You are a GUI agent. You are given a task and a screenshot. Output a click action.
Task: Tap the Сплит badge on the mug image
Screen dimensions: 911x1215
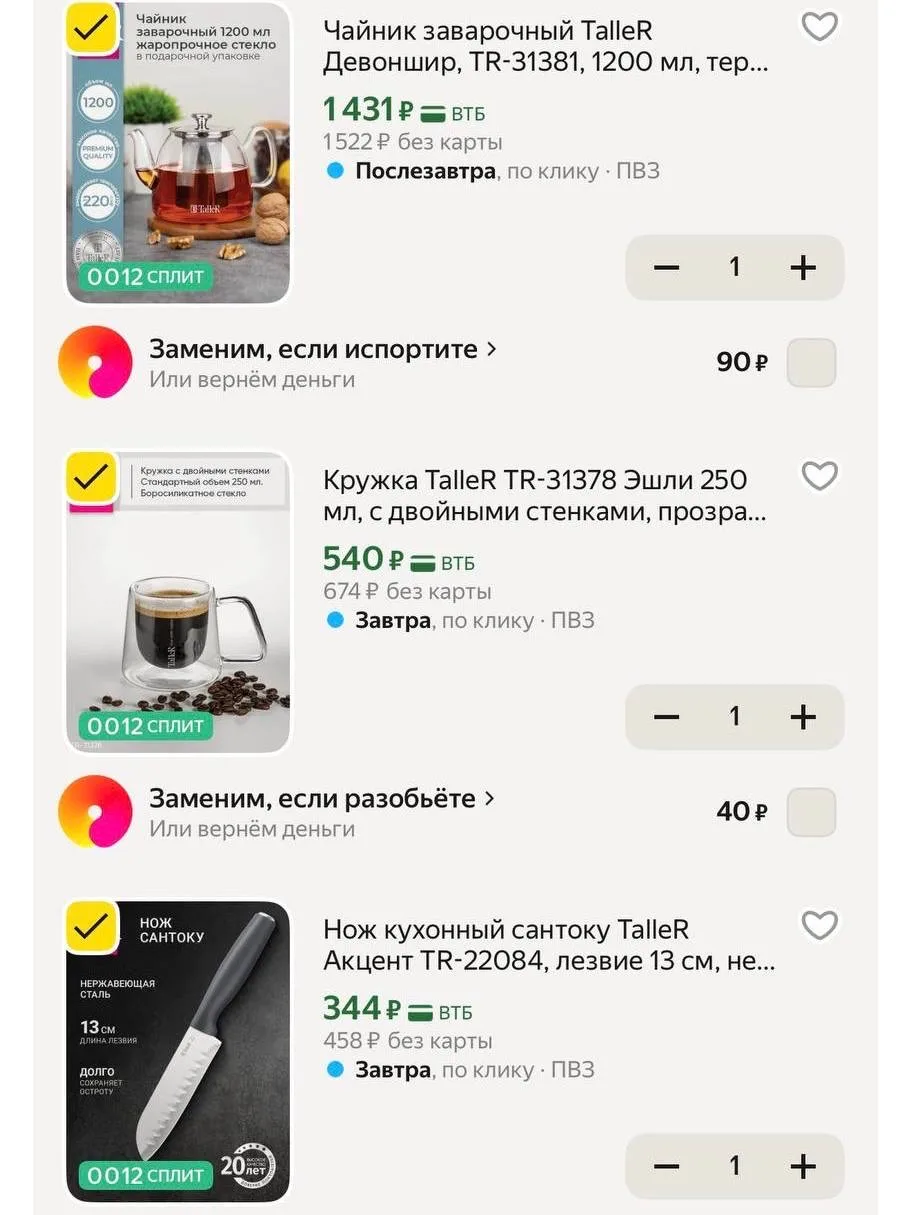[x=146, y=726]
